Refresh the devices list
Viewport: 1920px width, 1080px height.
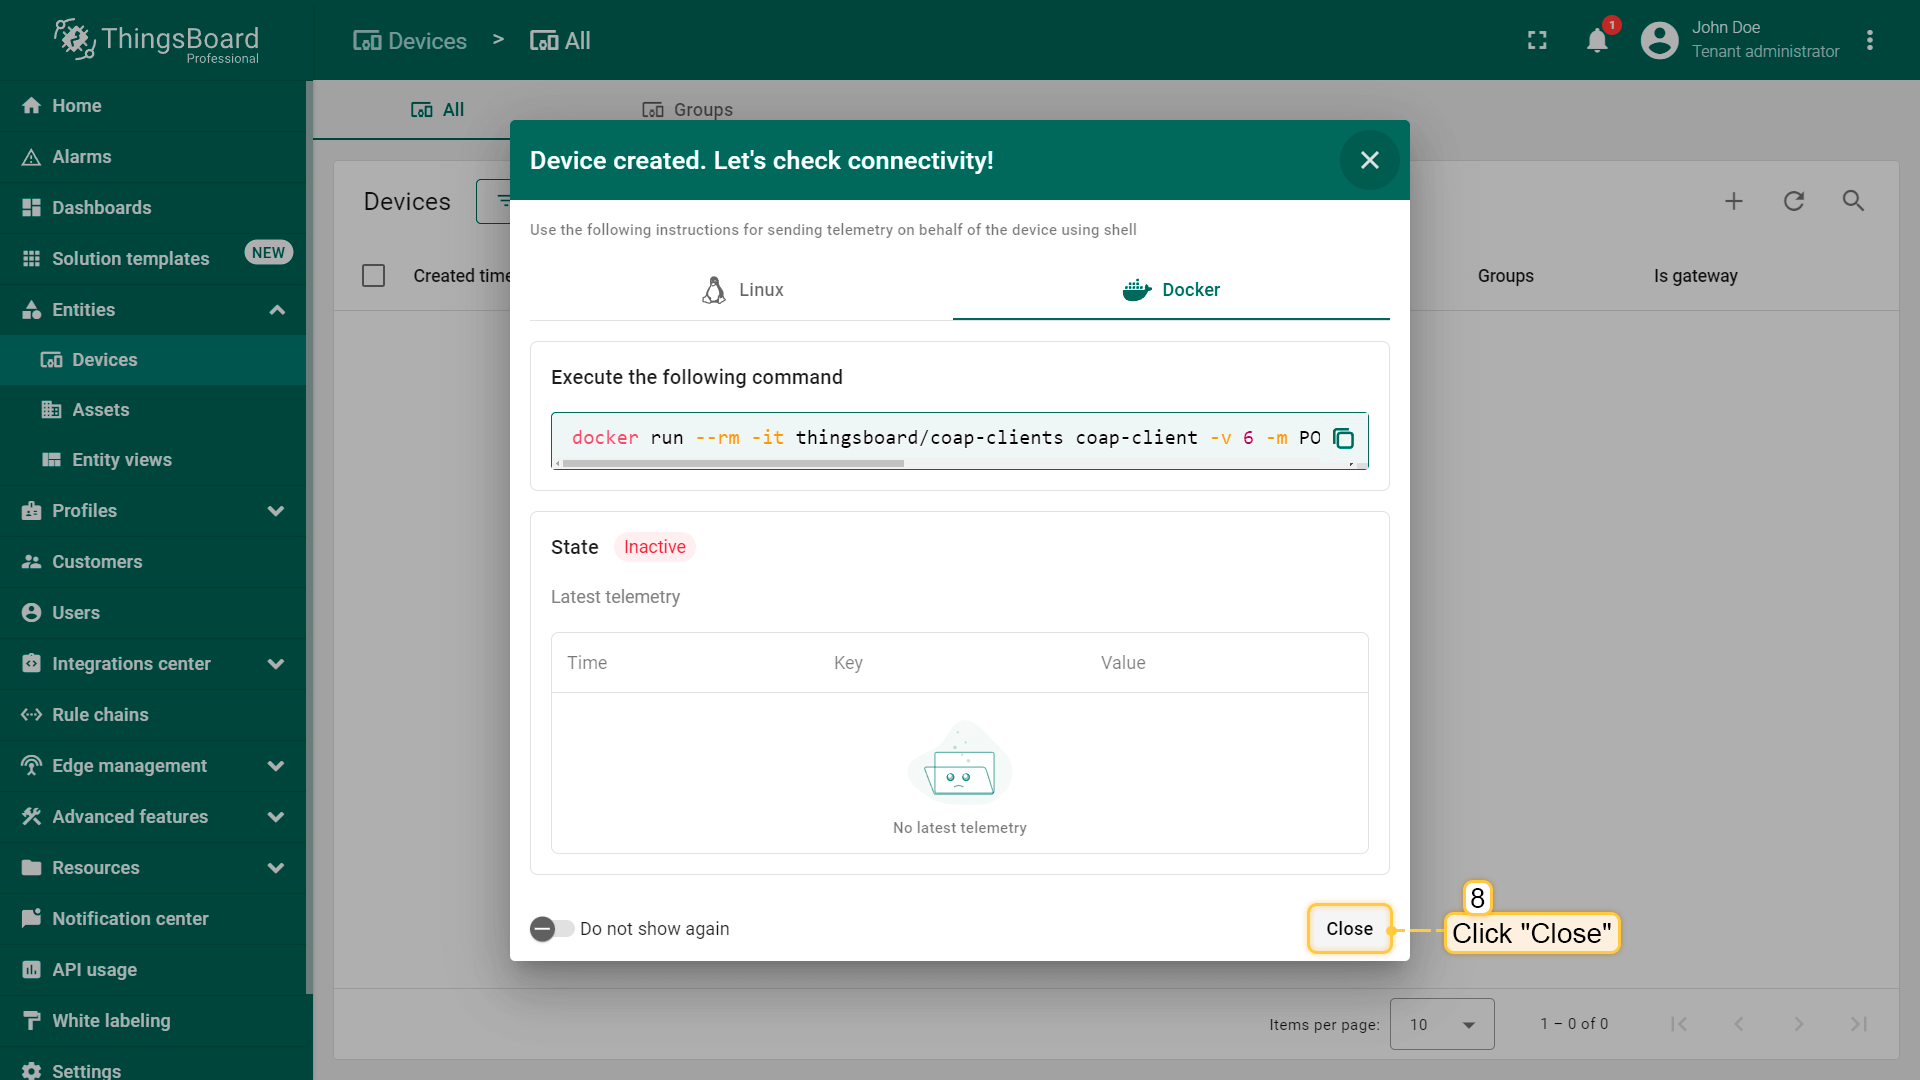pyautogui.click(x=1794, y=201)
